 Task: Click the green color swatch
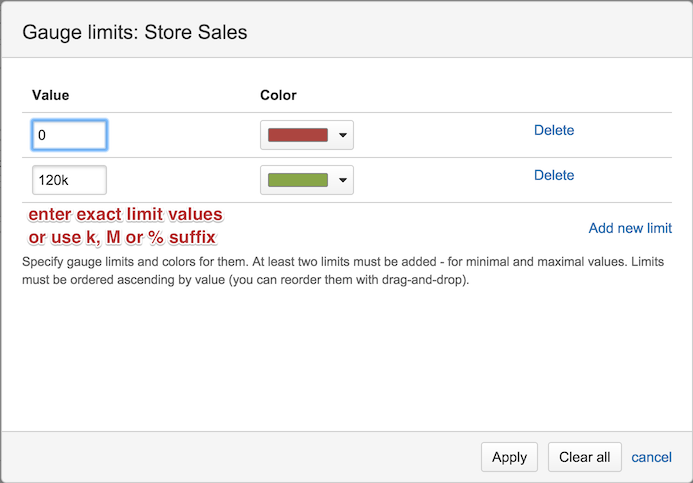[x=298, y=180]
